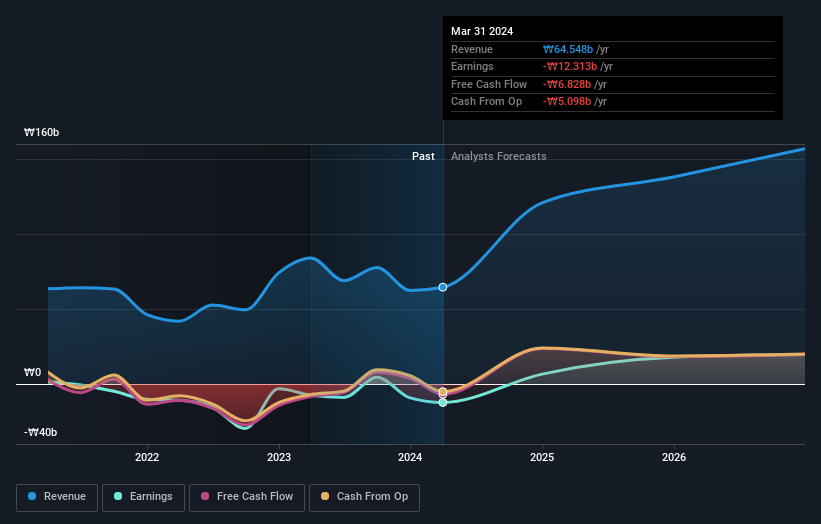Select the 2022 x-axis label

147,457
